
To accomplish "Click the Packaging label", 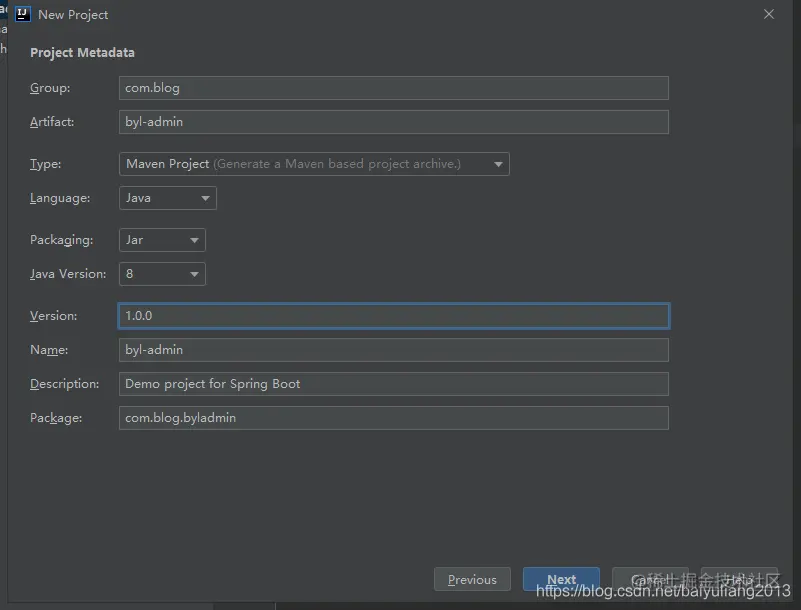I will tap(61, 240).
